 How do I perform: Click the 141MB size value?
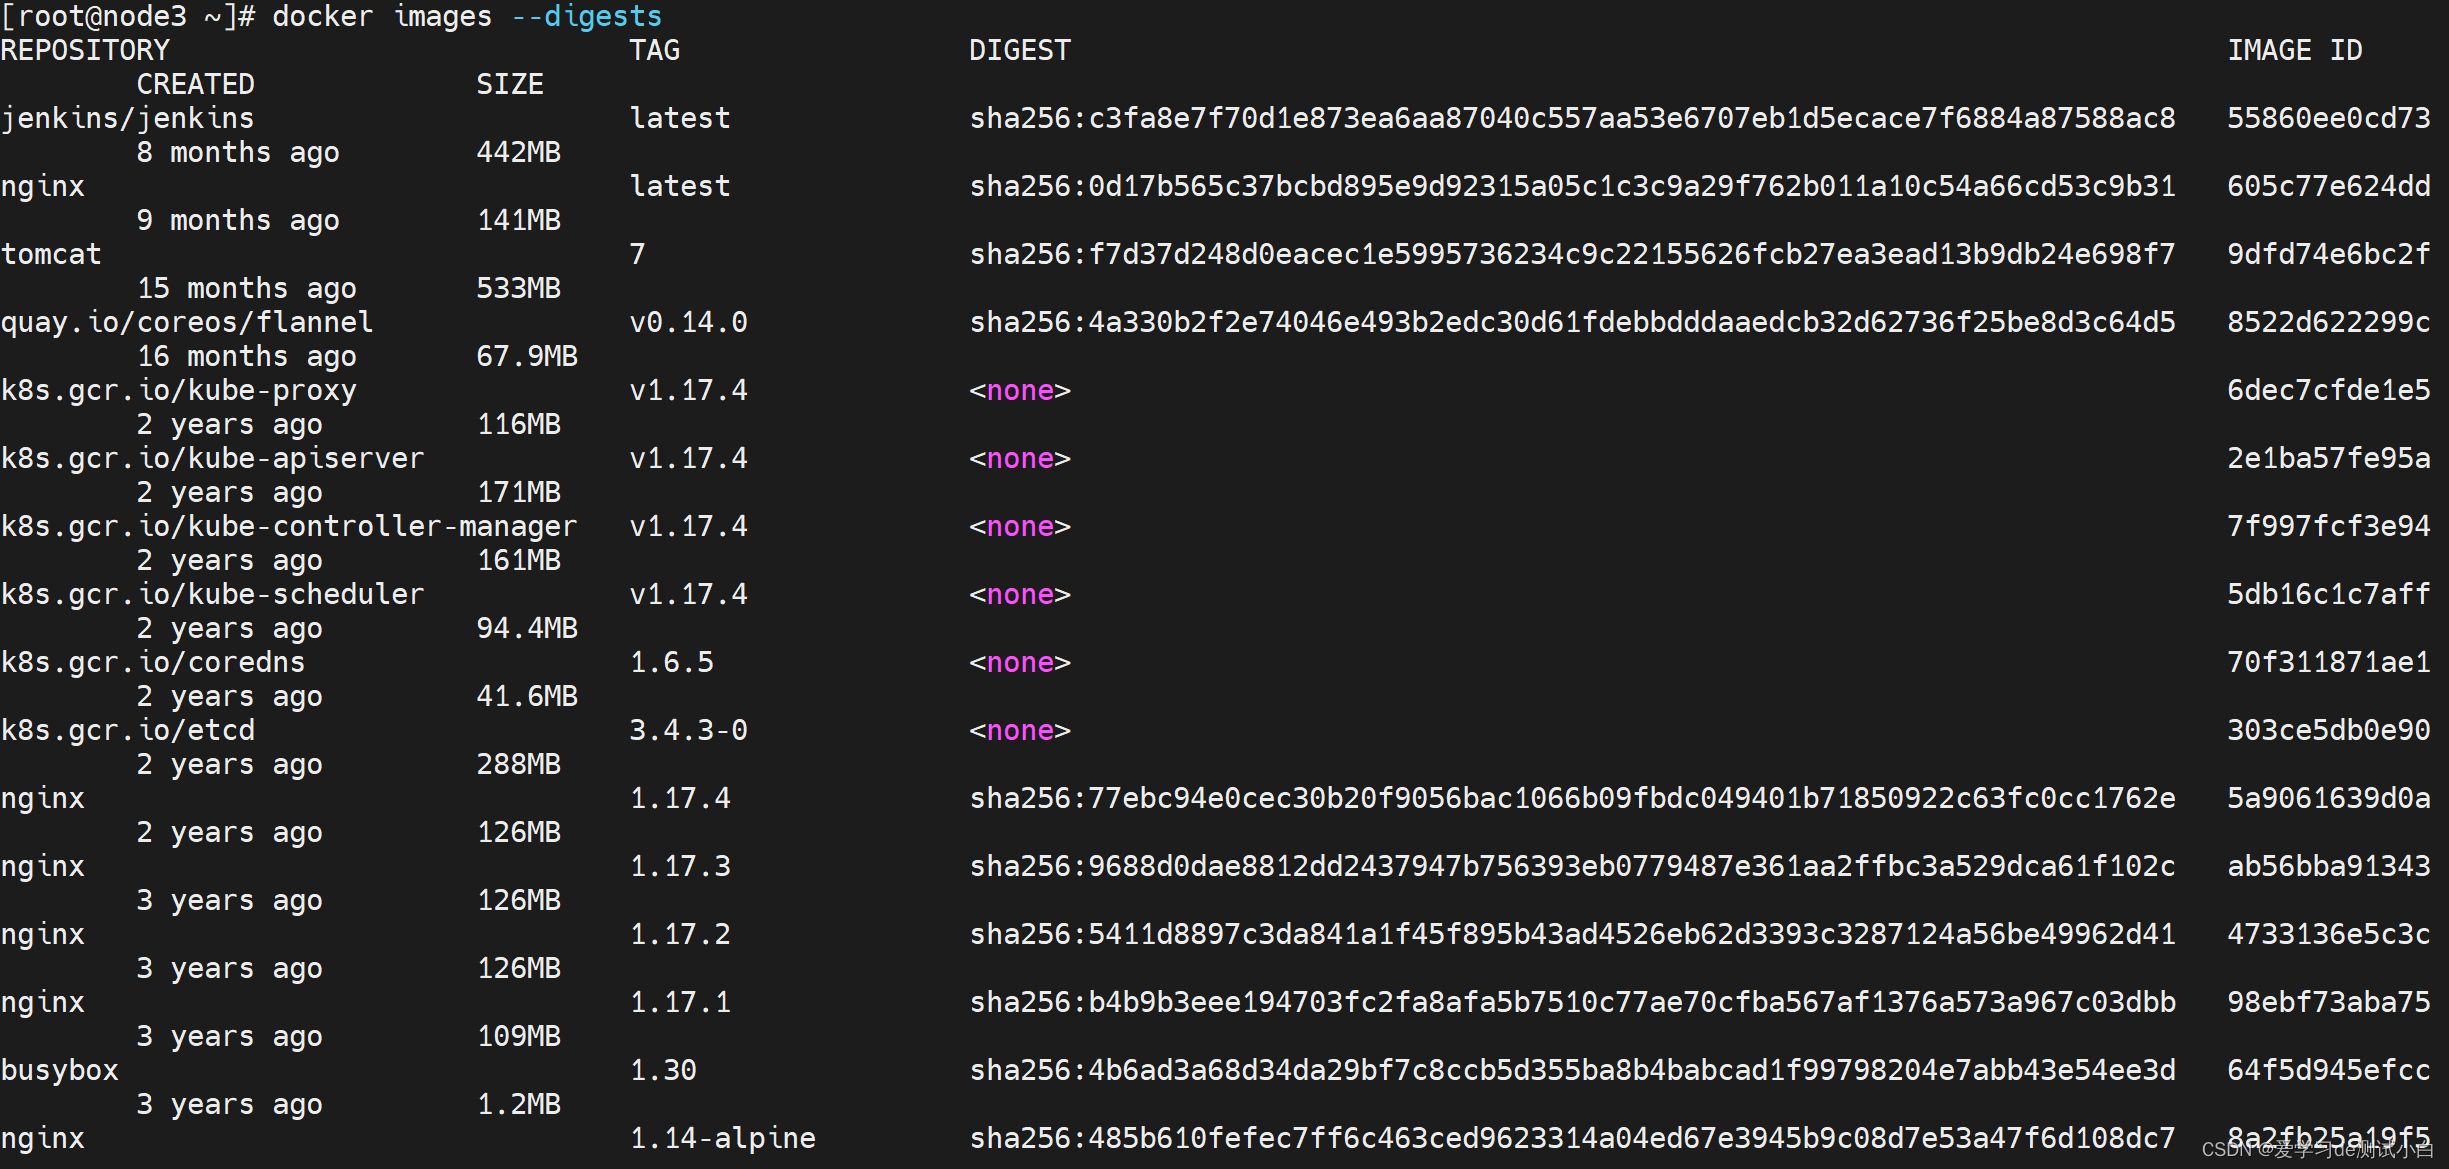click(x=519, y=221)
